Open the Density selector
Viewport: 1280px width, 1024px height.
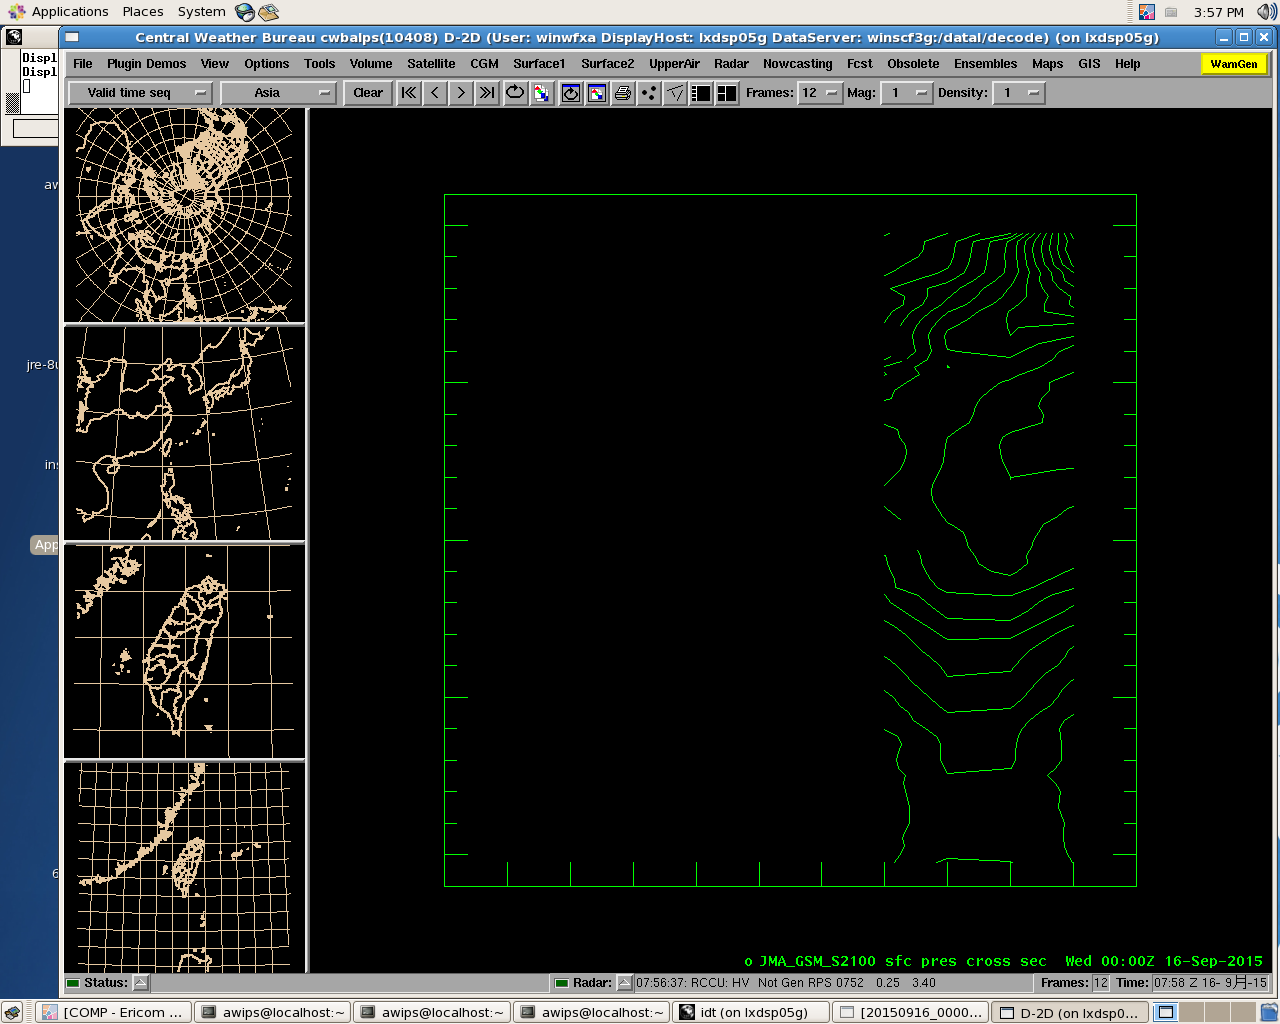[1019, 93]
